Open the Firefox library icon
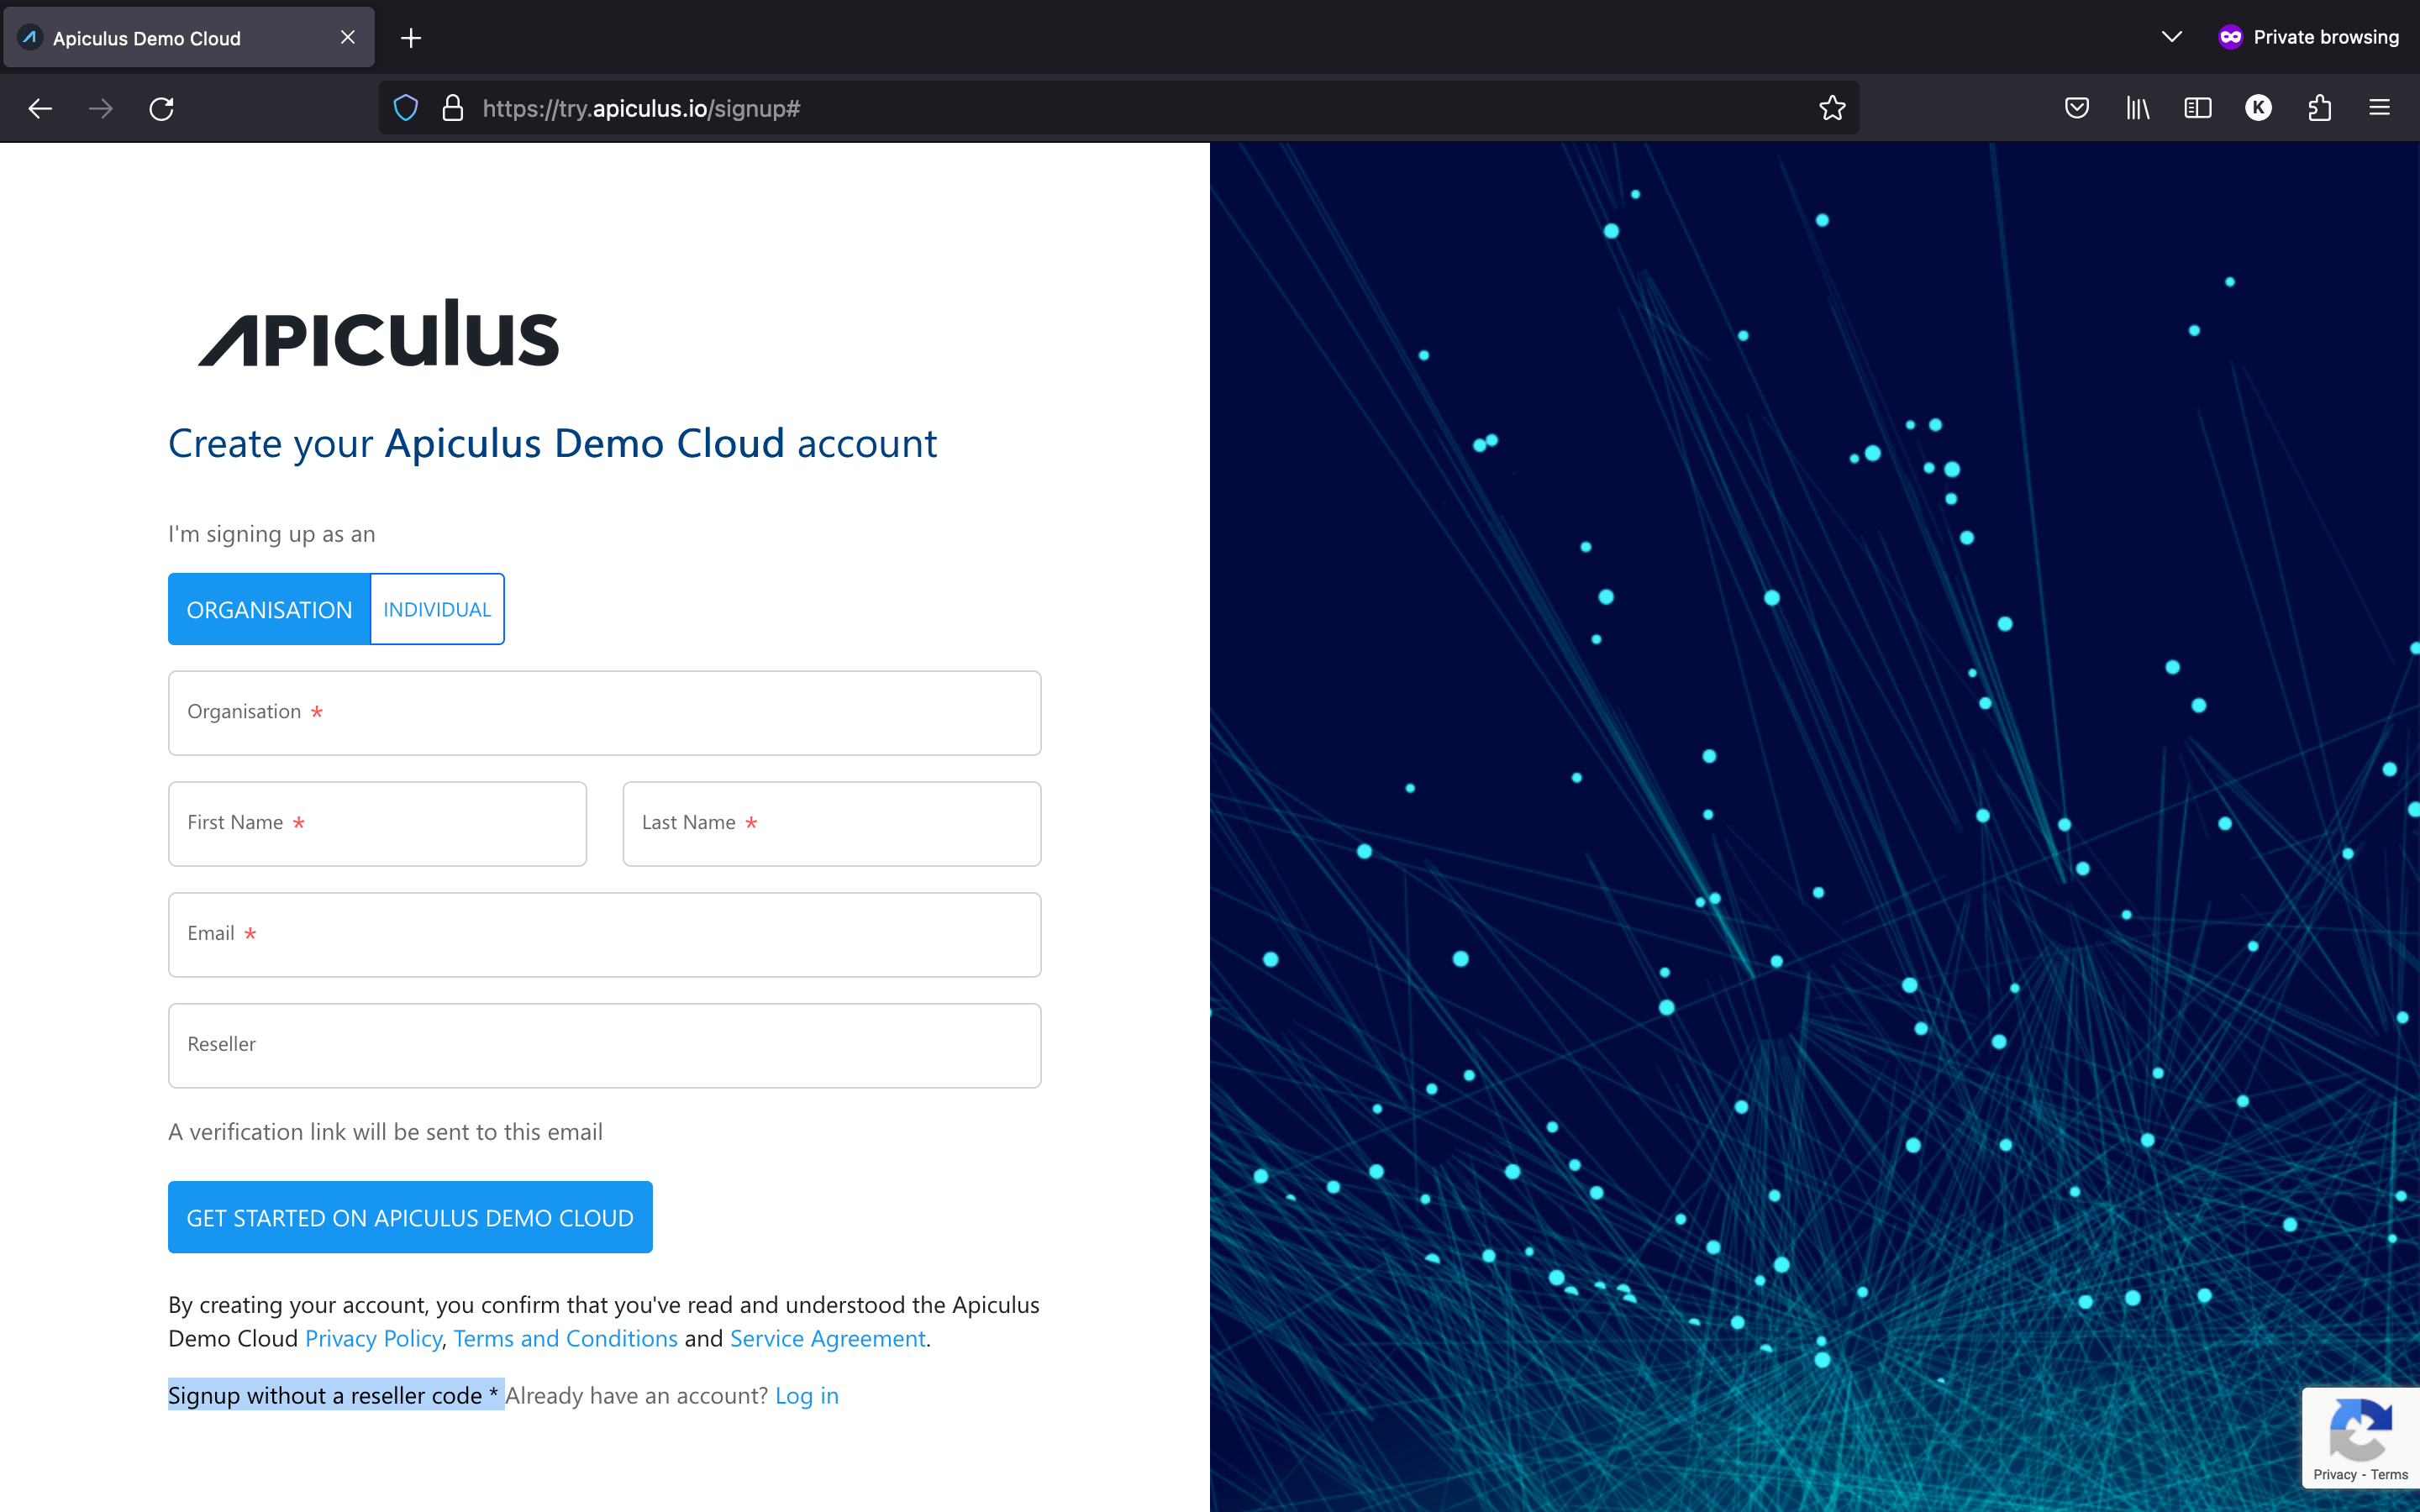Viewport: 2420px width, 1512px height. pos(2137,107)
